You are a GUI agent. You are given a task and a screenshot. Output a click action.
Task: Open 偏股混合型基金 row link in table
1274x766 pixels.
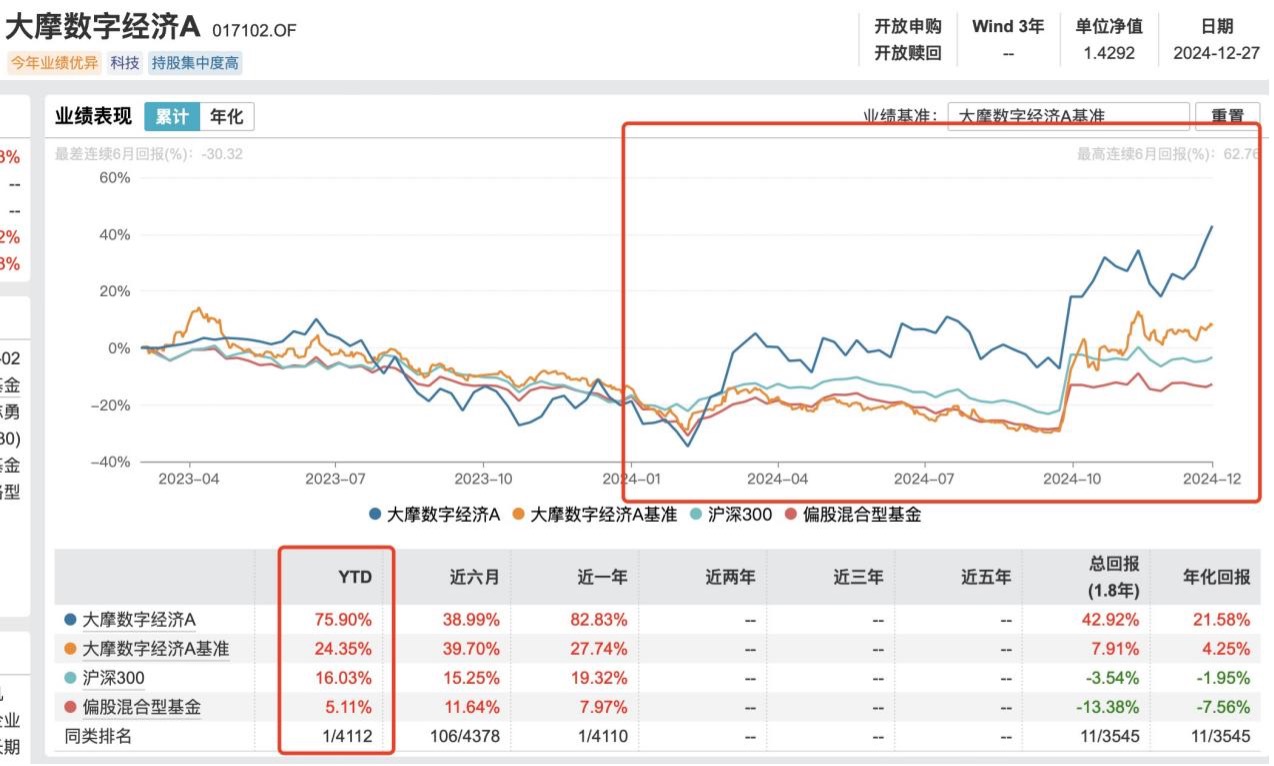click(141, 707)
